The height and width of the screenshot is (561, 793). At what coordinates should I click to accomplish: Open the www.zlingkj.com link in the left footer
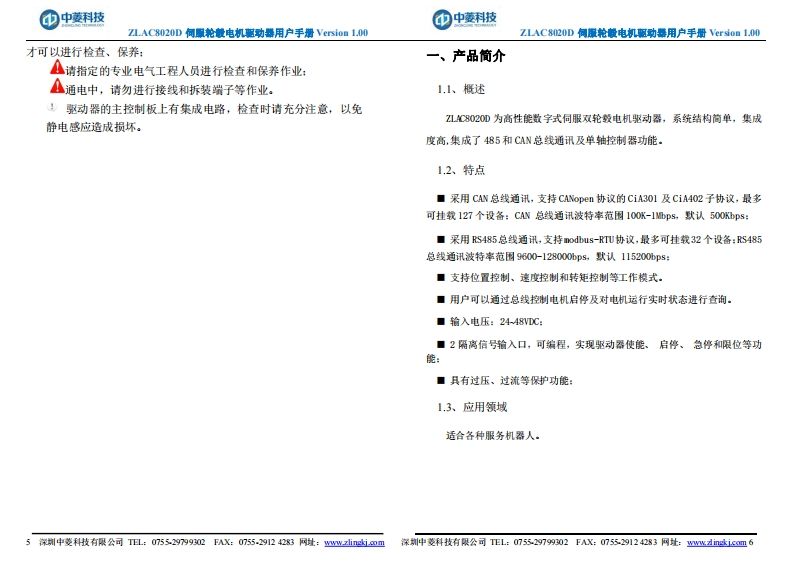(354, 542)
